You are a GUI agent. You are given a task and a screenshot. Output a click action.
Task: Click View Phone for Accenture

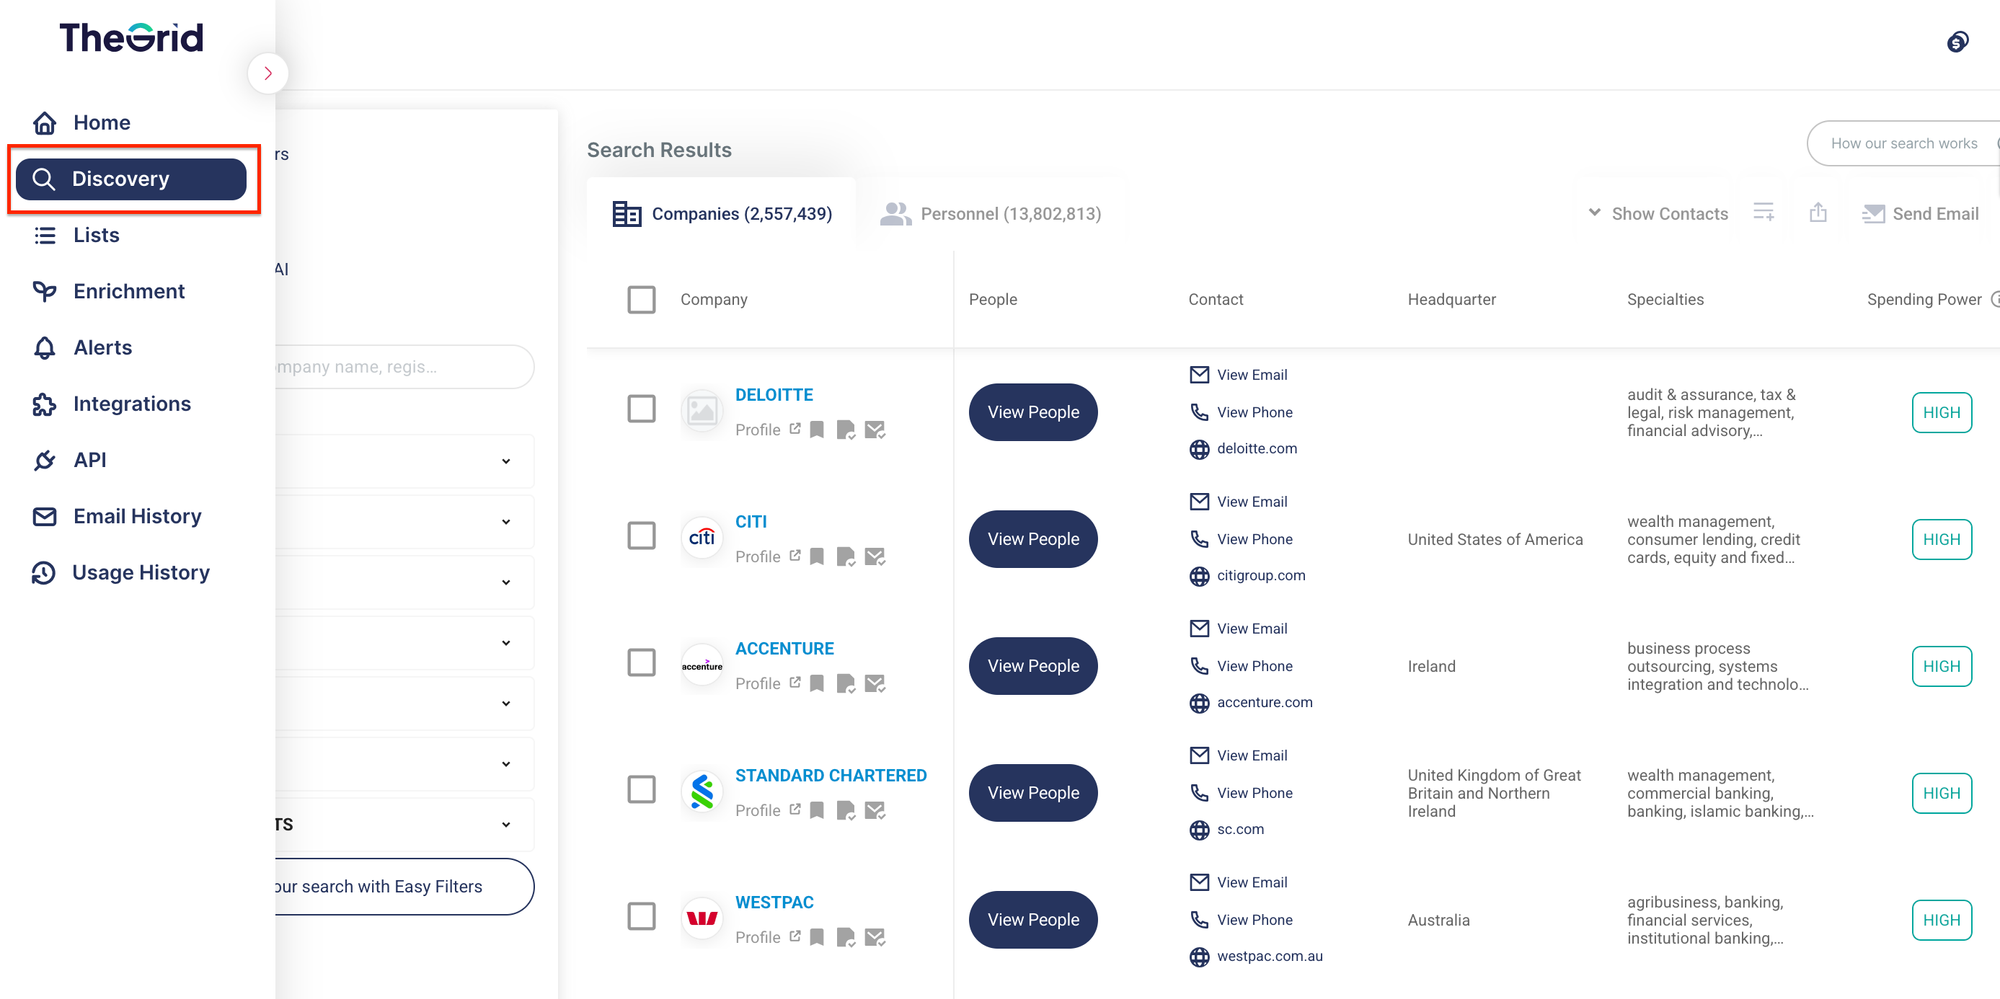1241,666
